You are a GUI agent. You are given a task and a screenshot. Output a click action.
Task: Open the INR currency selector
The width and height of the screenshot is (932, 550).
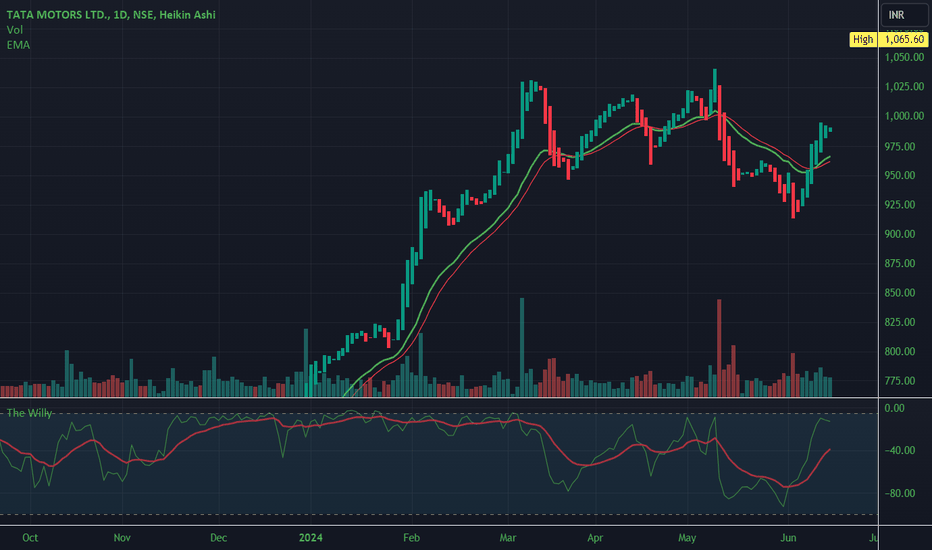point(903,15)
